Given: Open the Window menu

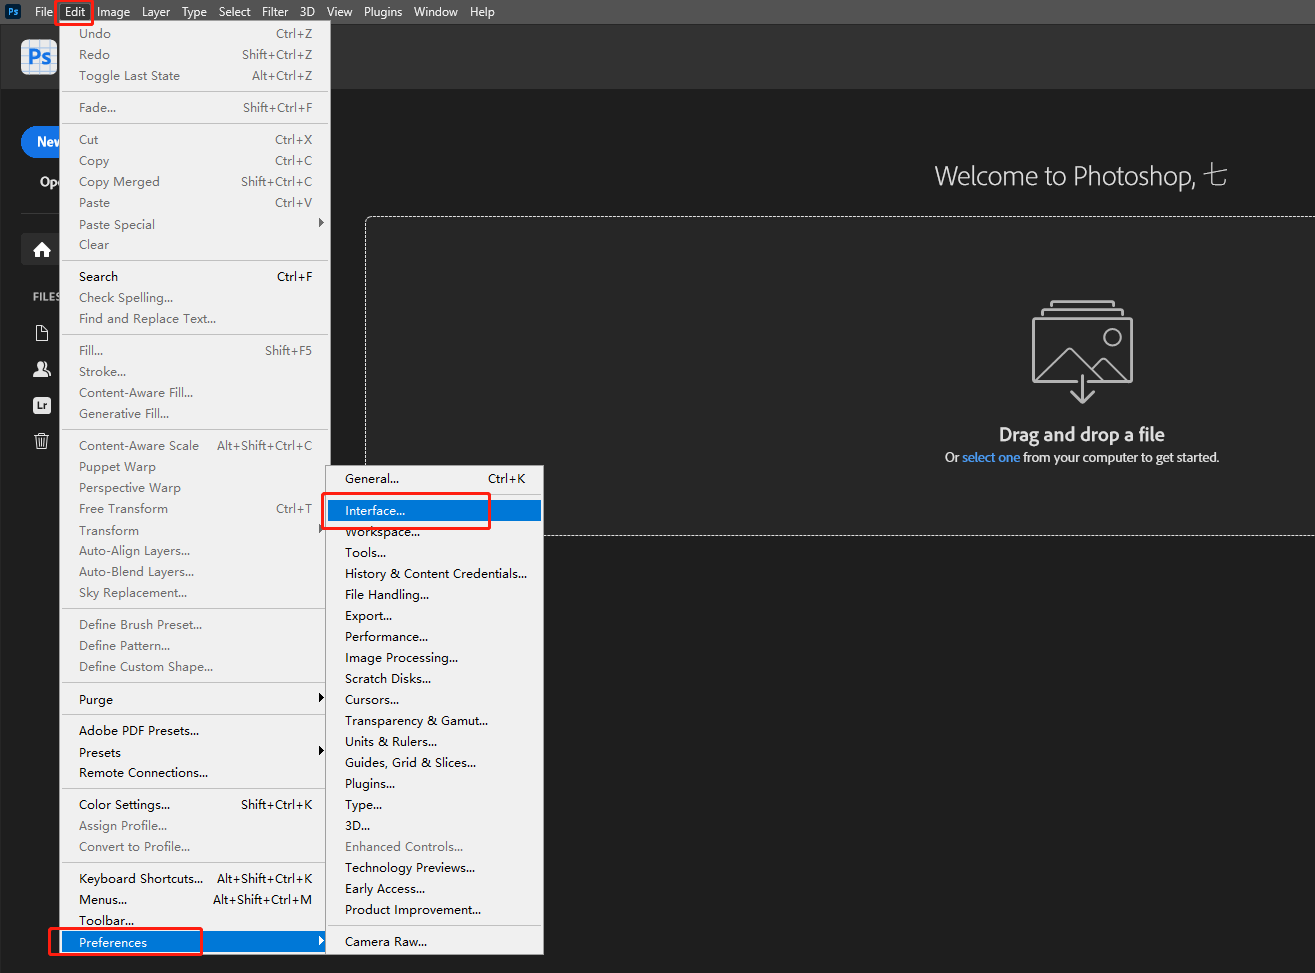Looking at the screenshot, I should [x=436, y=12].
